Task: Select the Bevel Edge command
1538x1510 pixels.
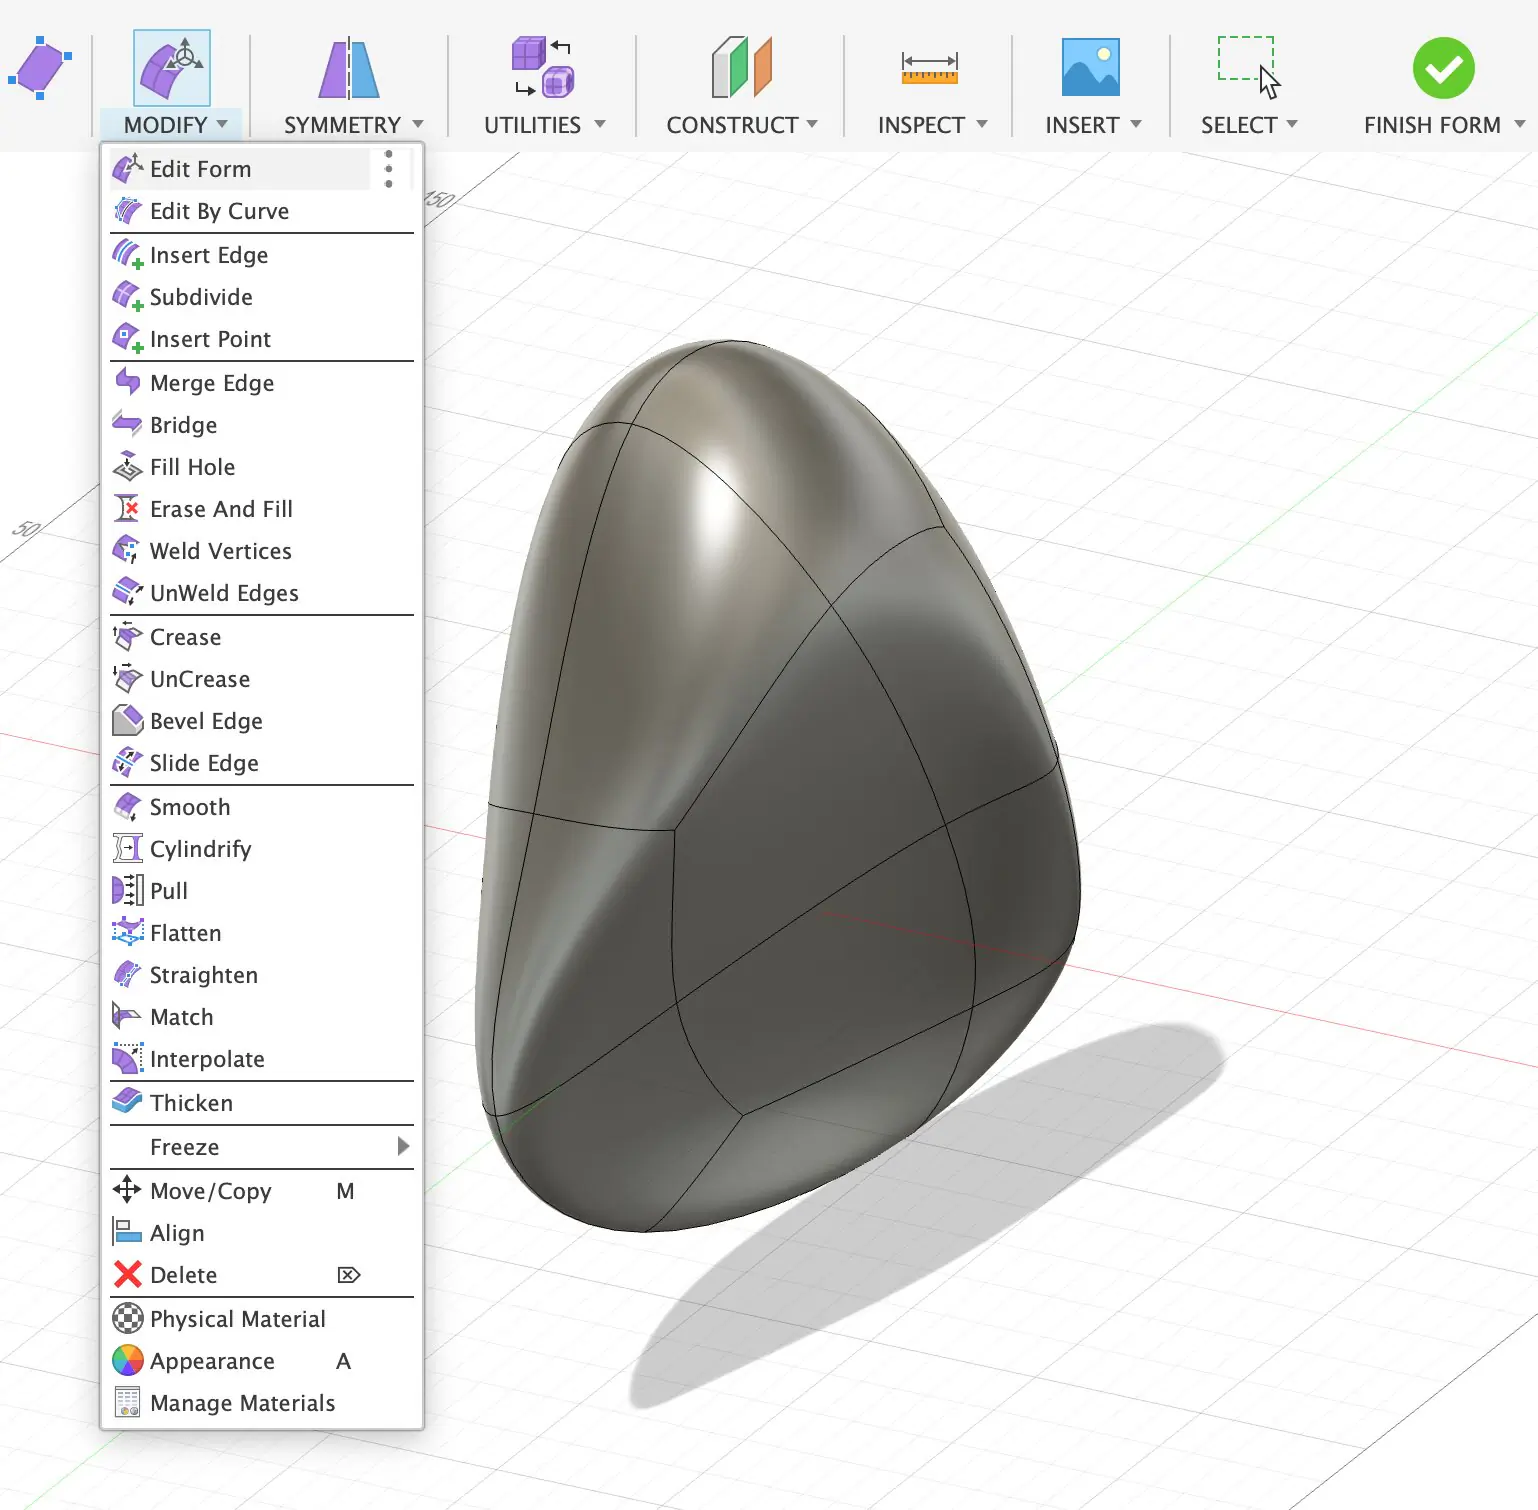Action: coord(206,721)
